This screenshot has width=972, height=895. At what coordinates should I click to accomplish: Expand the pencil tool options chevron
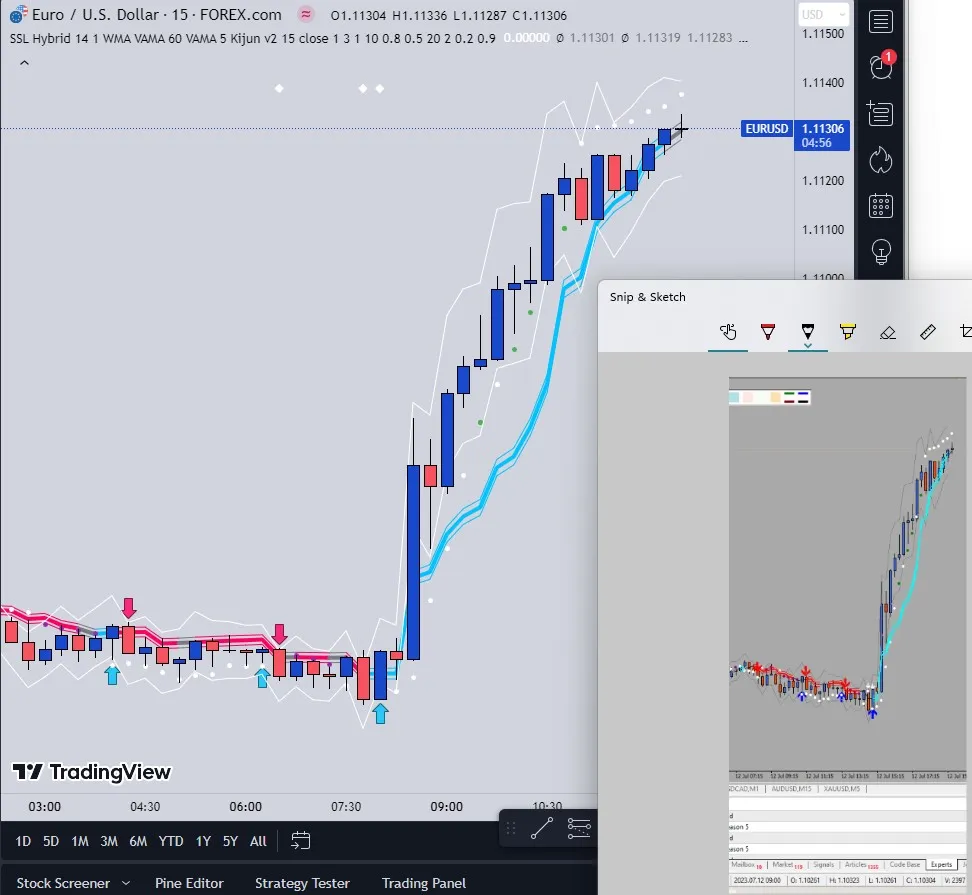point(808,346)
